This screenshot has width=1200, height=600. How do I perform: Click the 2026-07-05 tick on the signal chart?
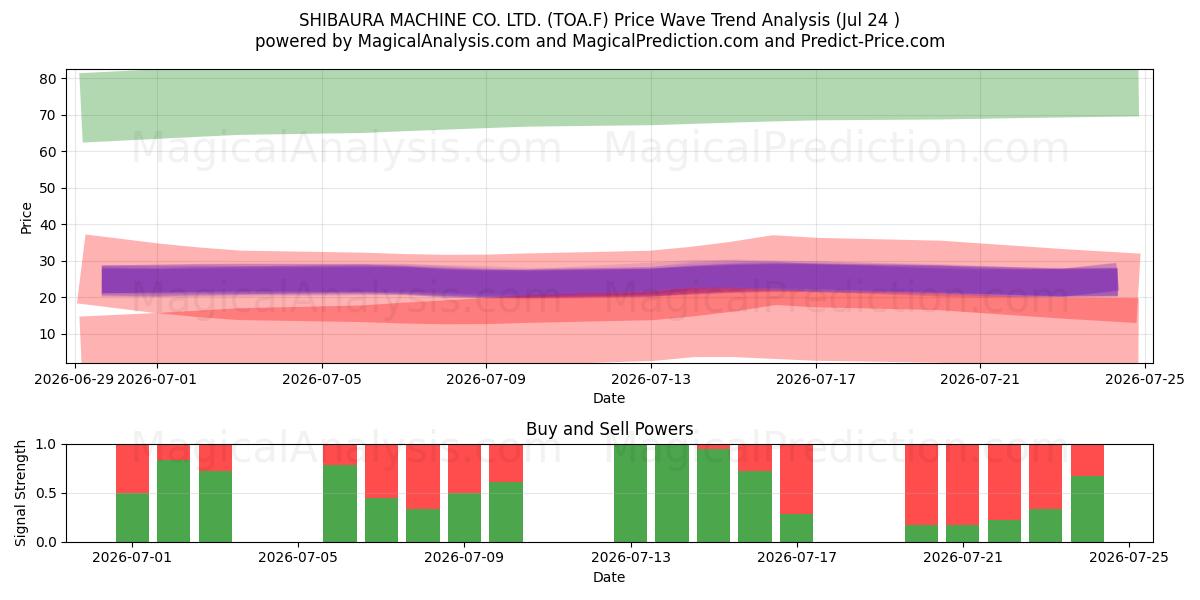(x=299, y=558)
